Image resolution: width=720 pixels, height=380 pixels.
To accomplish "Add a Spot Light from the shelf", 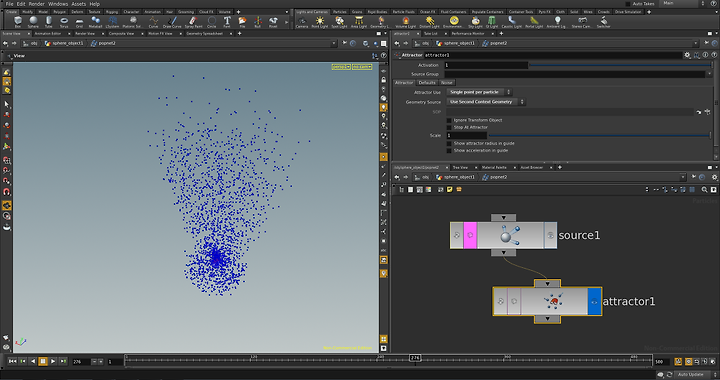I will tap(339, 22).
